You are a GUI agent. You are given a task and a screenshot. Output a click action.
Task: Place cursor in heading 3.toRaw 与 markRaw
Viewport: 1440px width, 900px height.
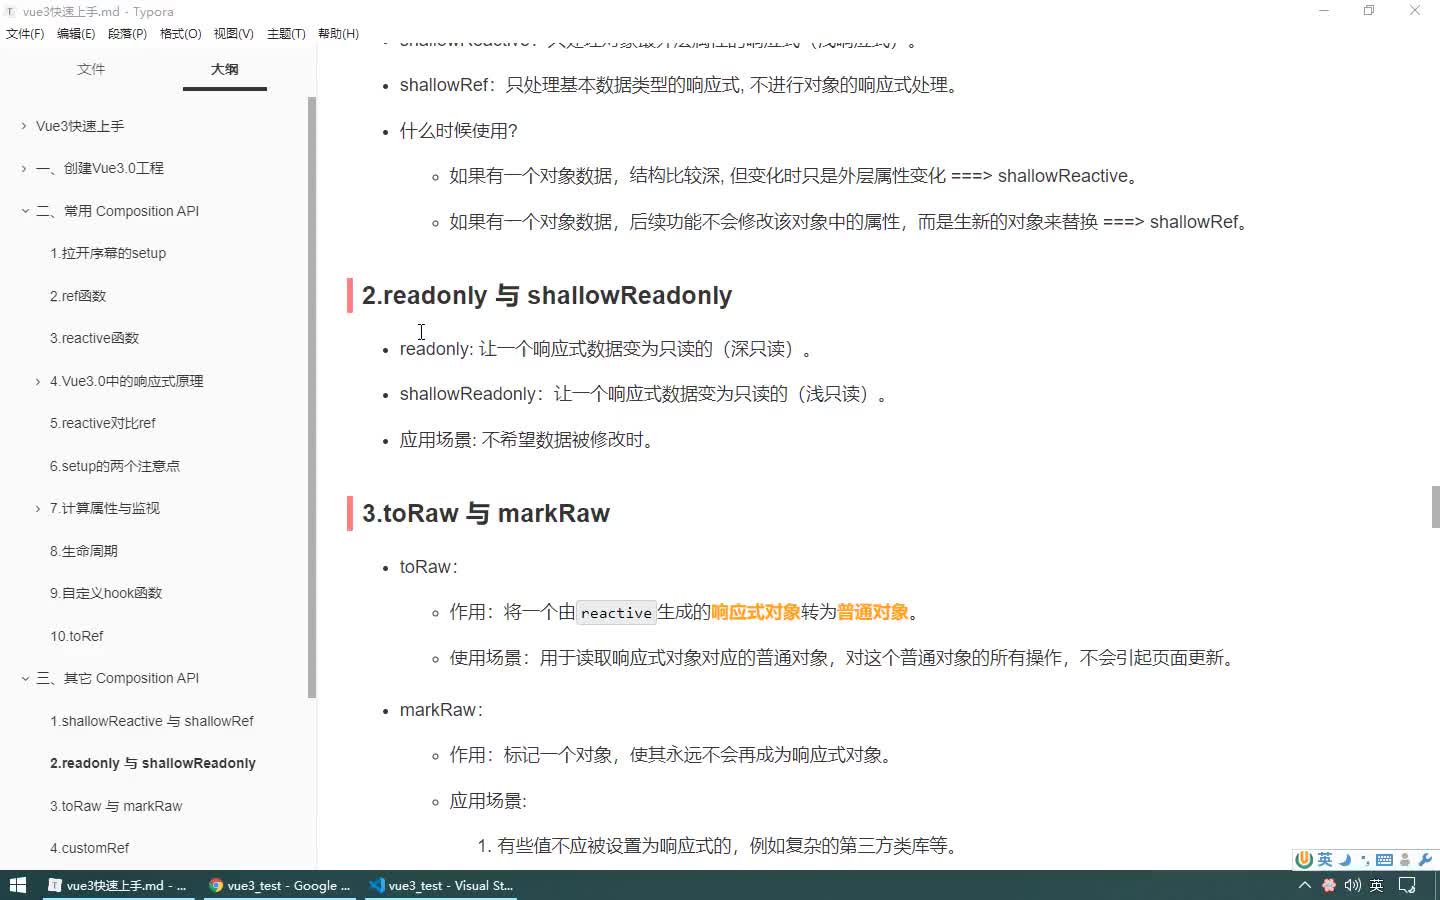[486, 514]
